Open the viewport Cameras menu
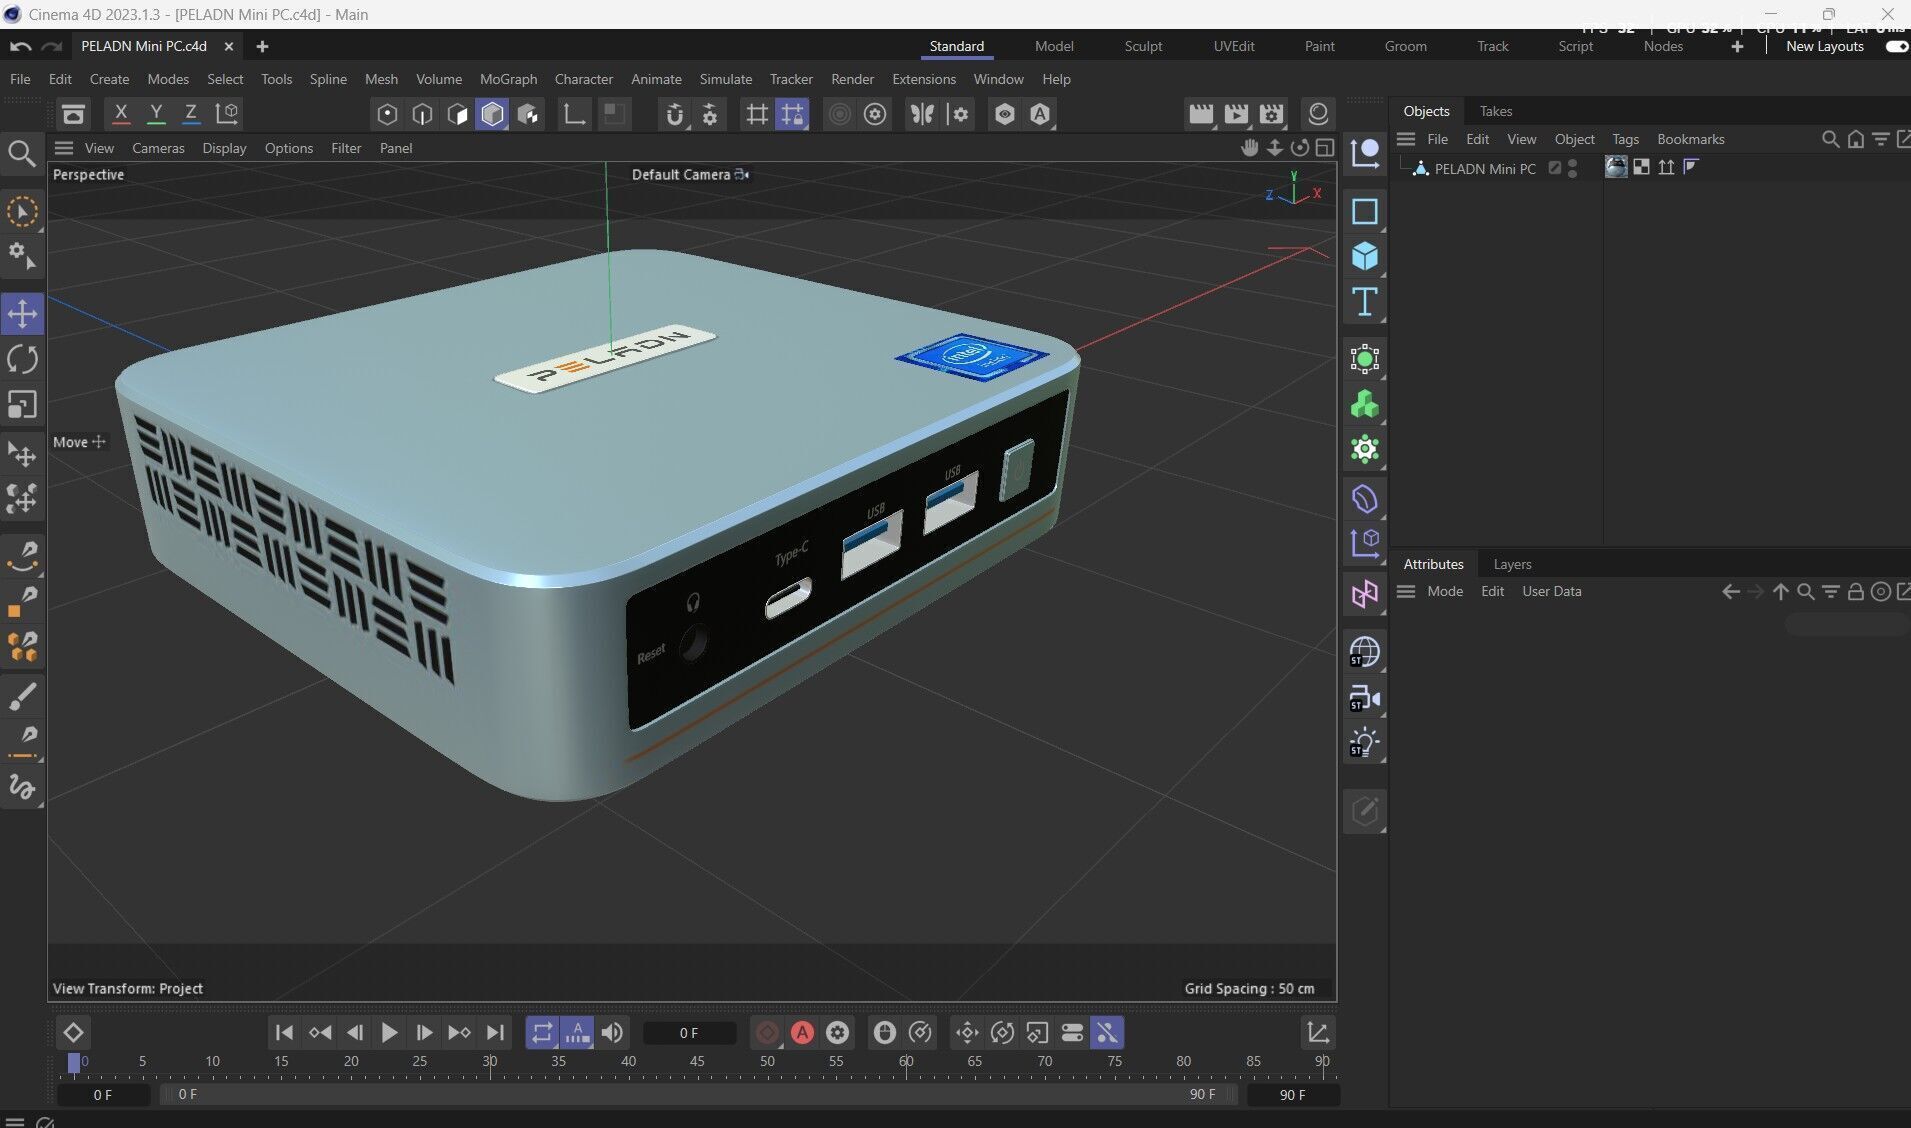1911x1128 pixels. (x=158, y=148)
